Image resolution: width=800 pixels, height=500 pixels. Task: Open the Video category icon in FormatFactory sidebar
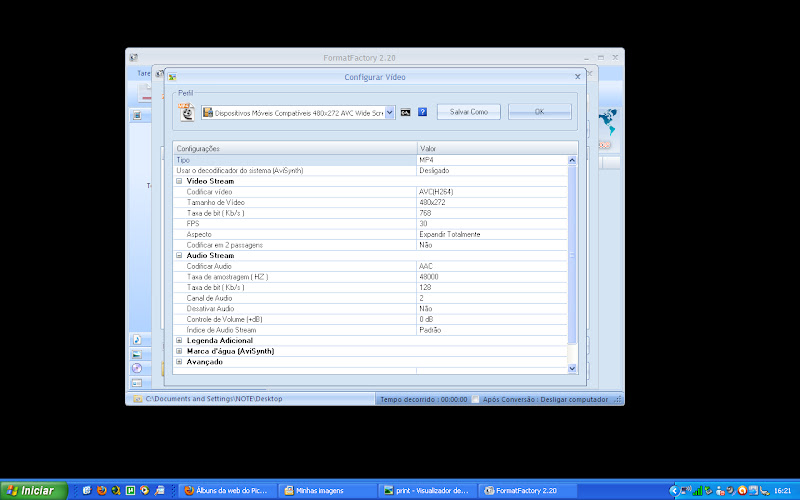pos(137,115)
